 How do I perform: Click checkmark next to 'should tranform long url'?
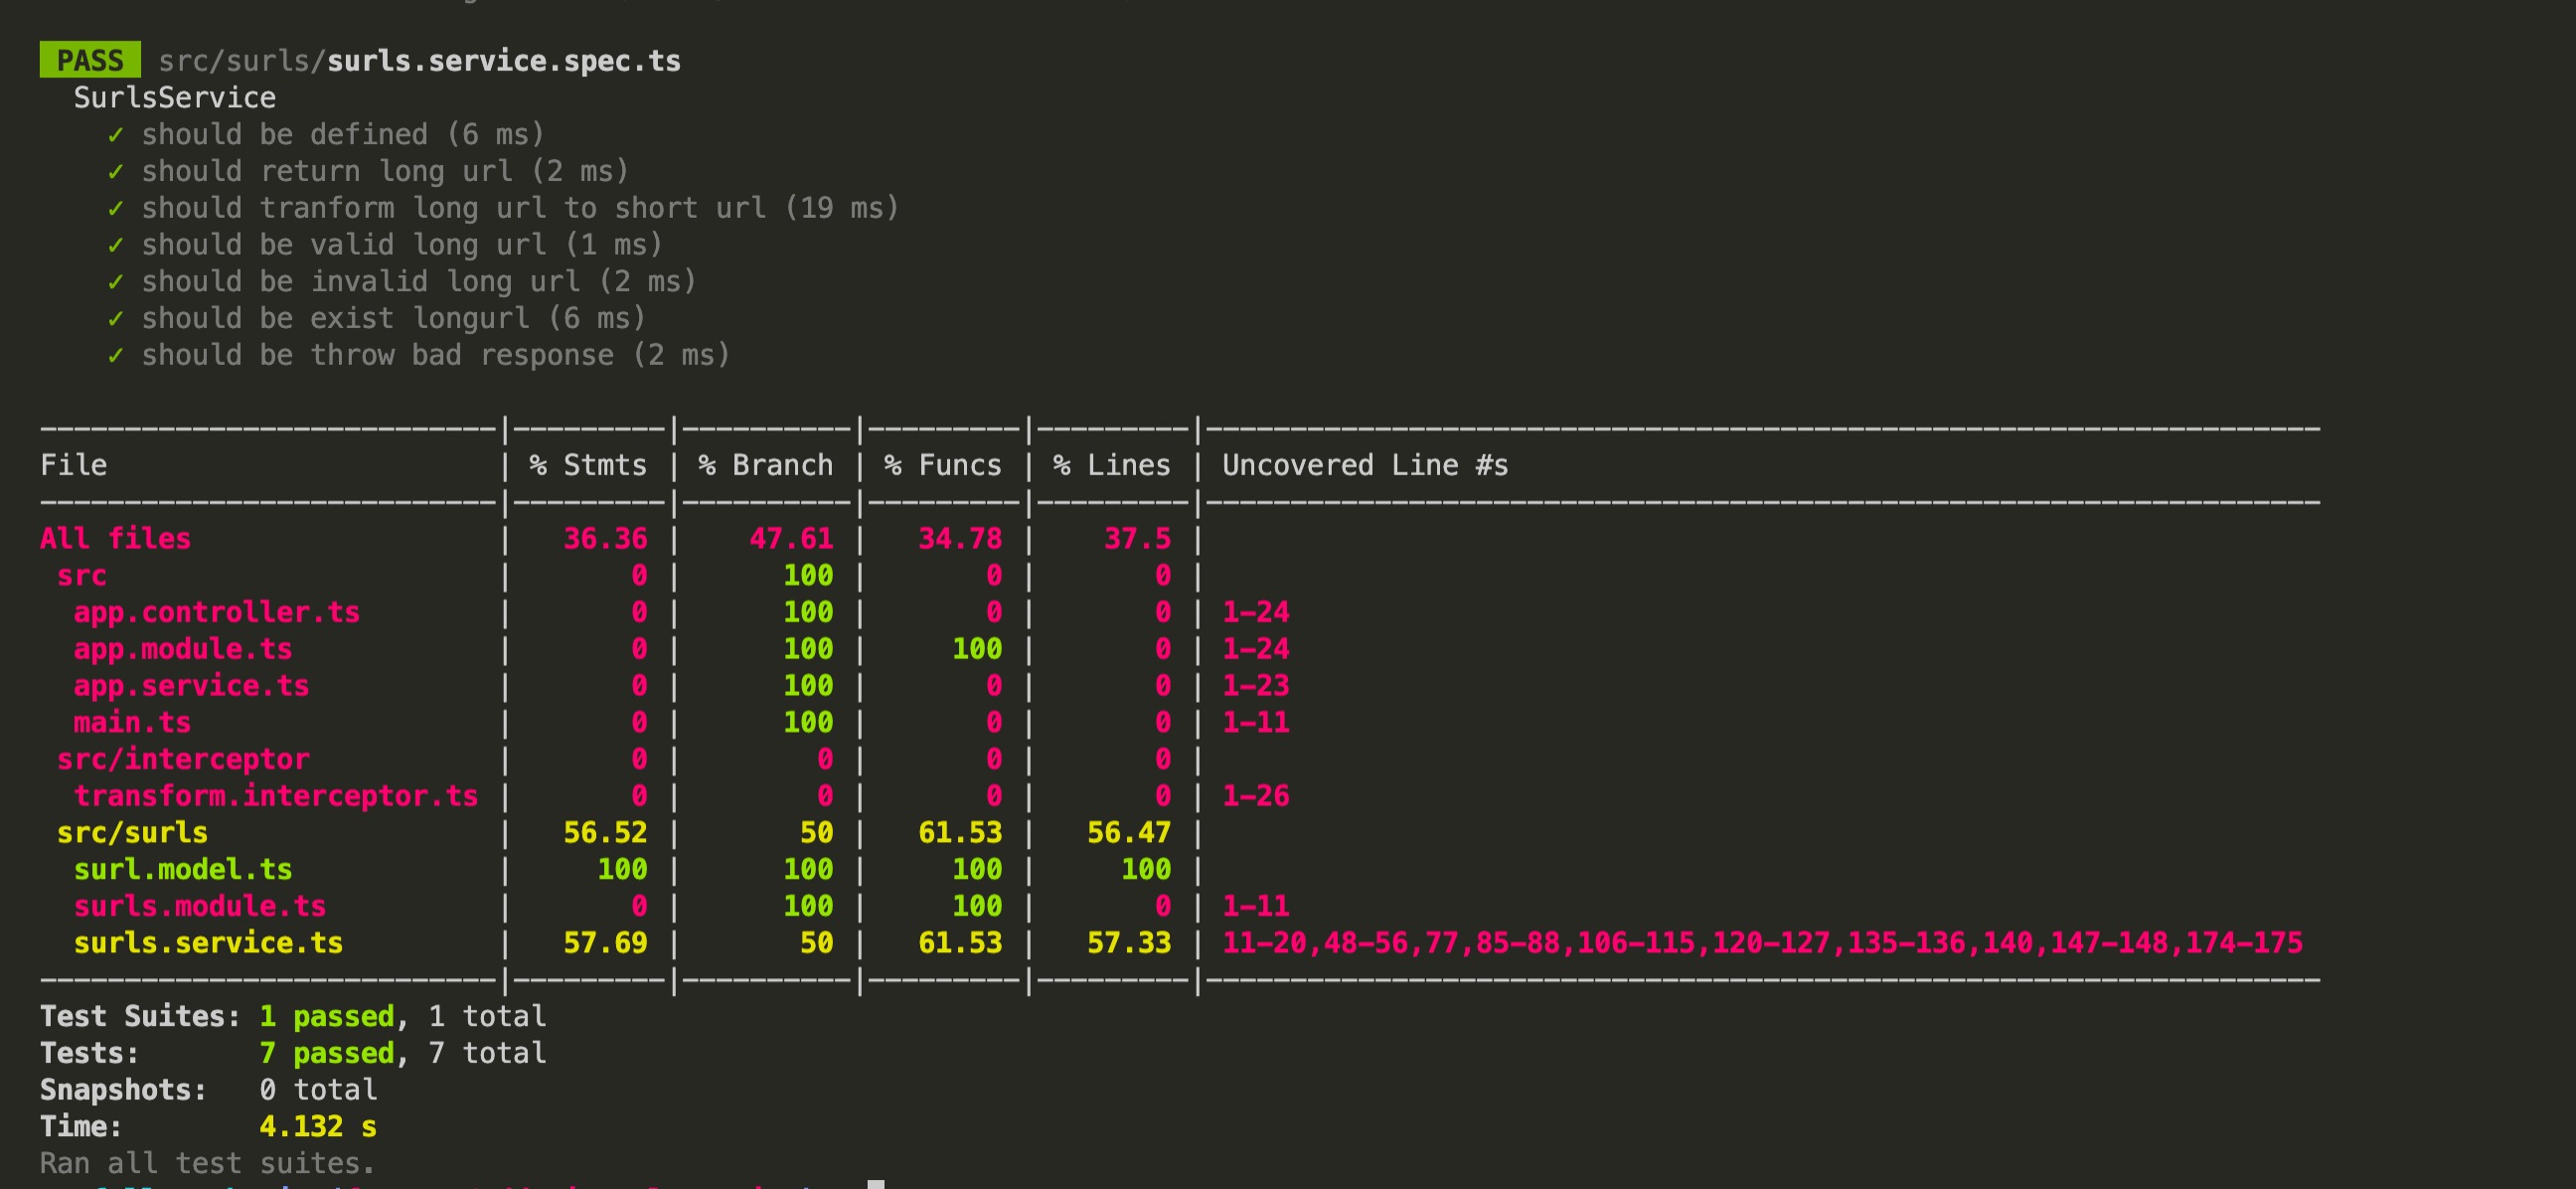pos(116,208)
